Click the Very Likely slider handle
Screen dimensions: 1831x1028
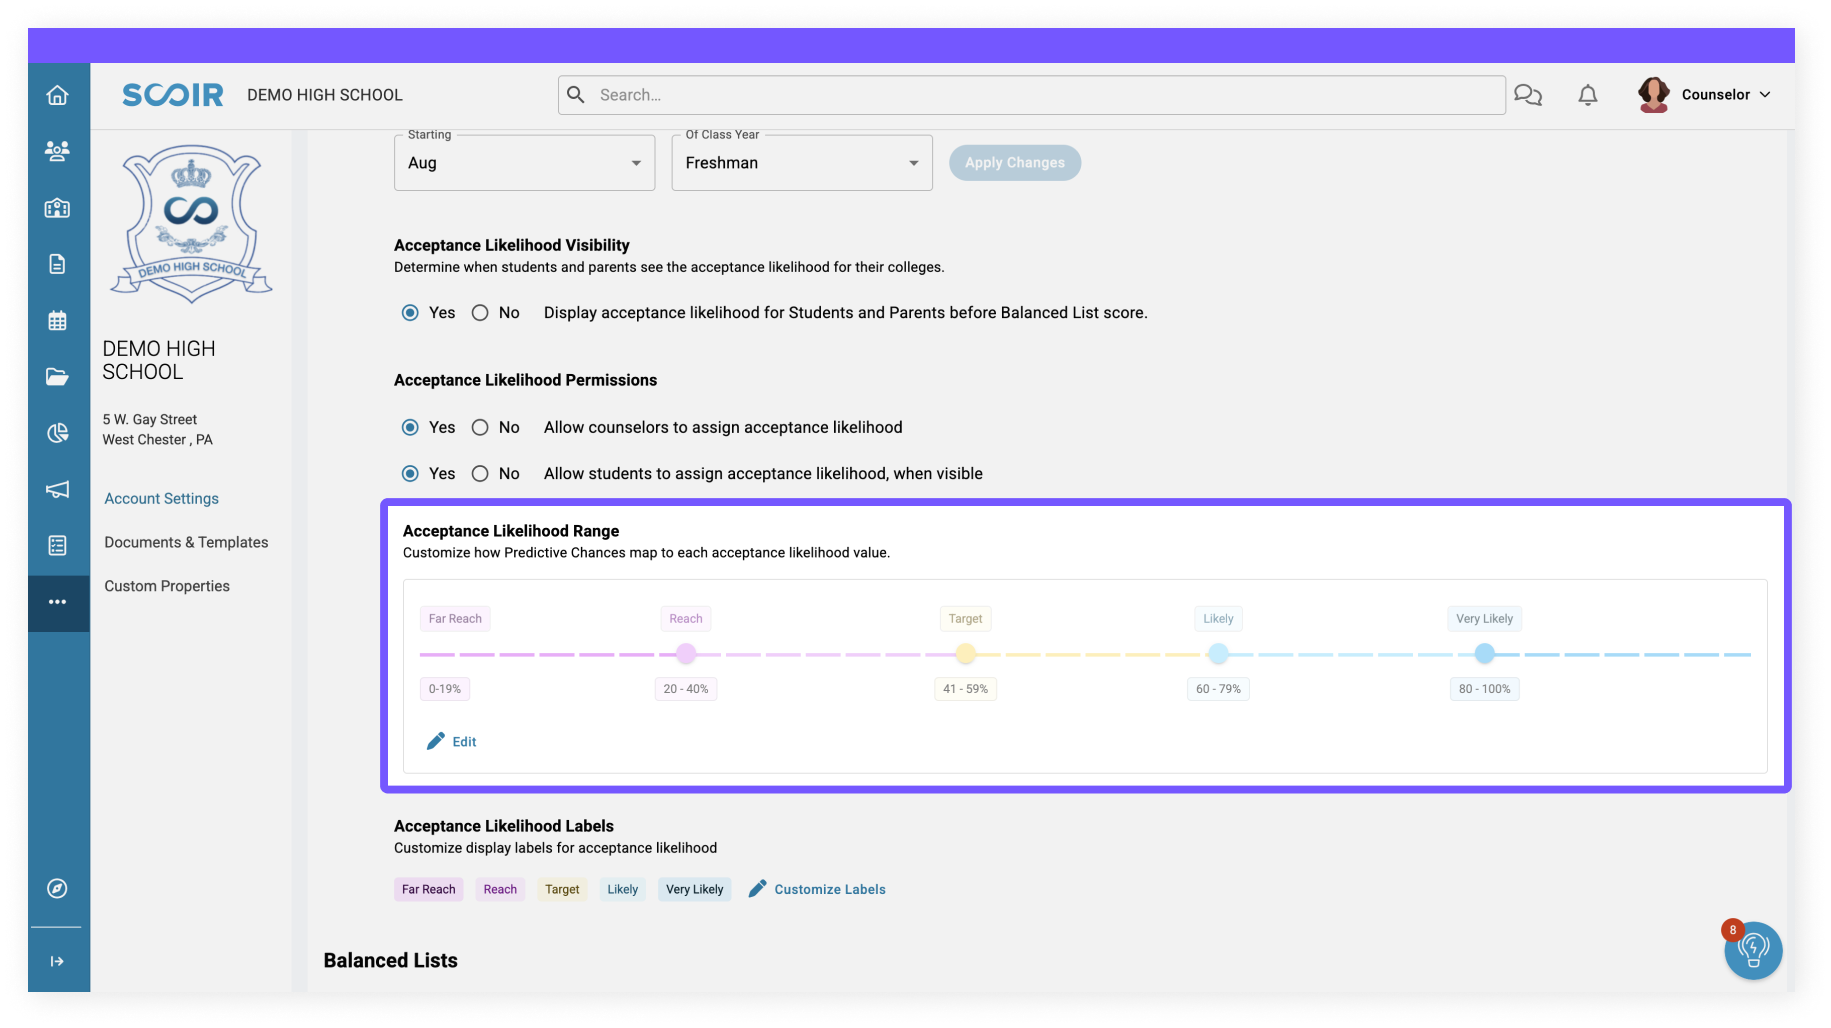[1485, 654]
